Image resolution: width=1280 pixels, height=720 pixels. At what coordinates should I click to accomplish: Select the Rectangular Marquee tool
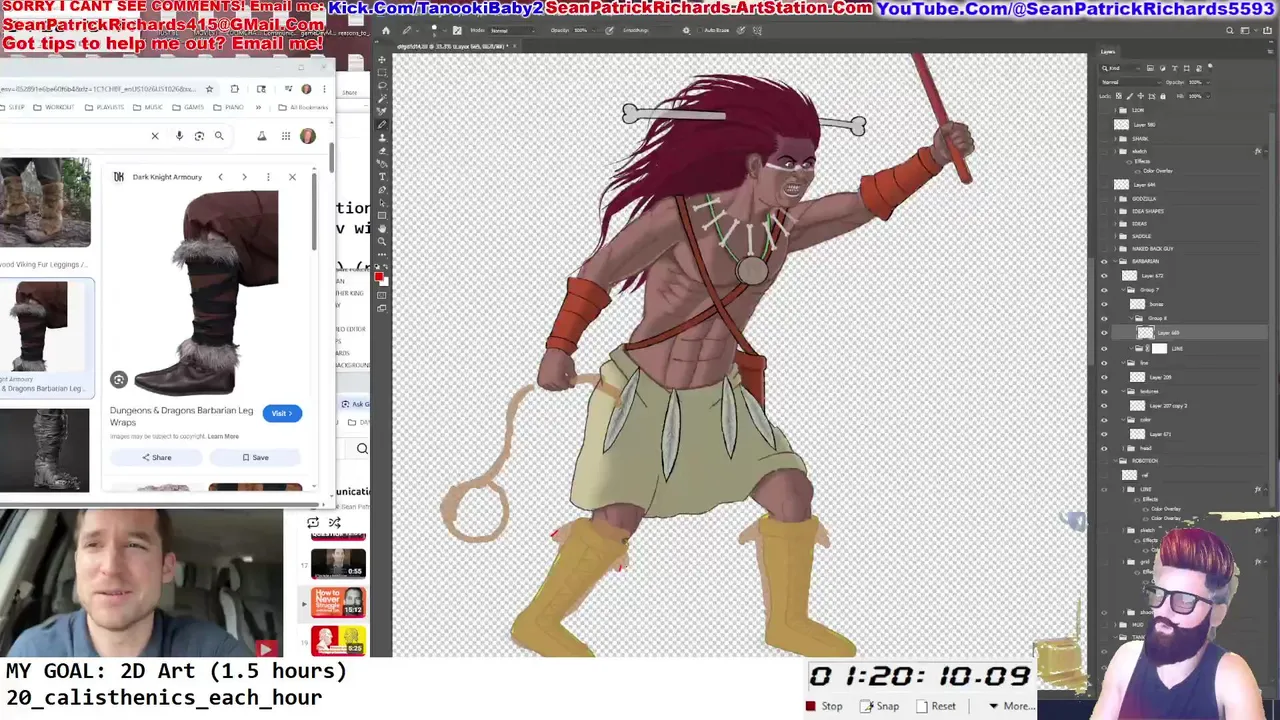382,72
